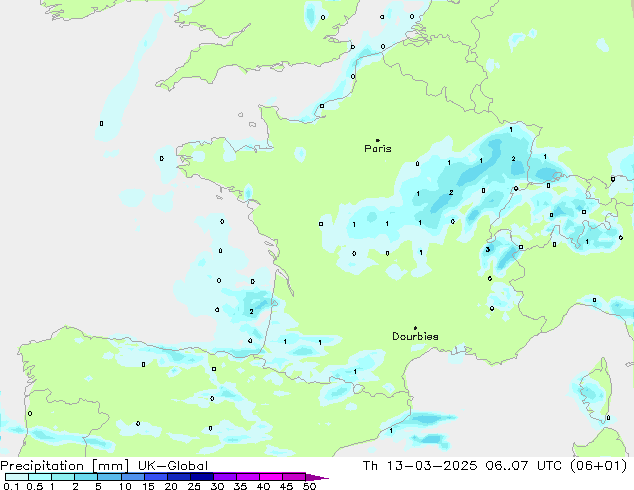634x490 pixels.
Task: Select the 30–35 mm purple legend swatch
Action: pyautogui.click(x=224, y=477)
